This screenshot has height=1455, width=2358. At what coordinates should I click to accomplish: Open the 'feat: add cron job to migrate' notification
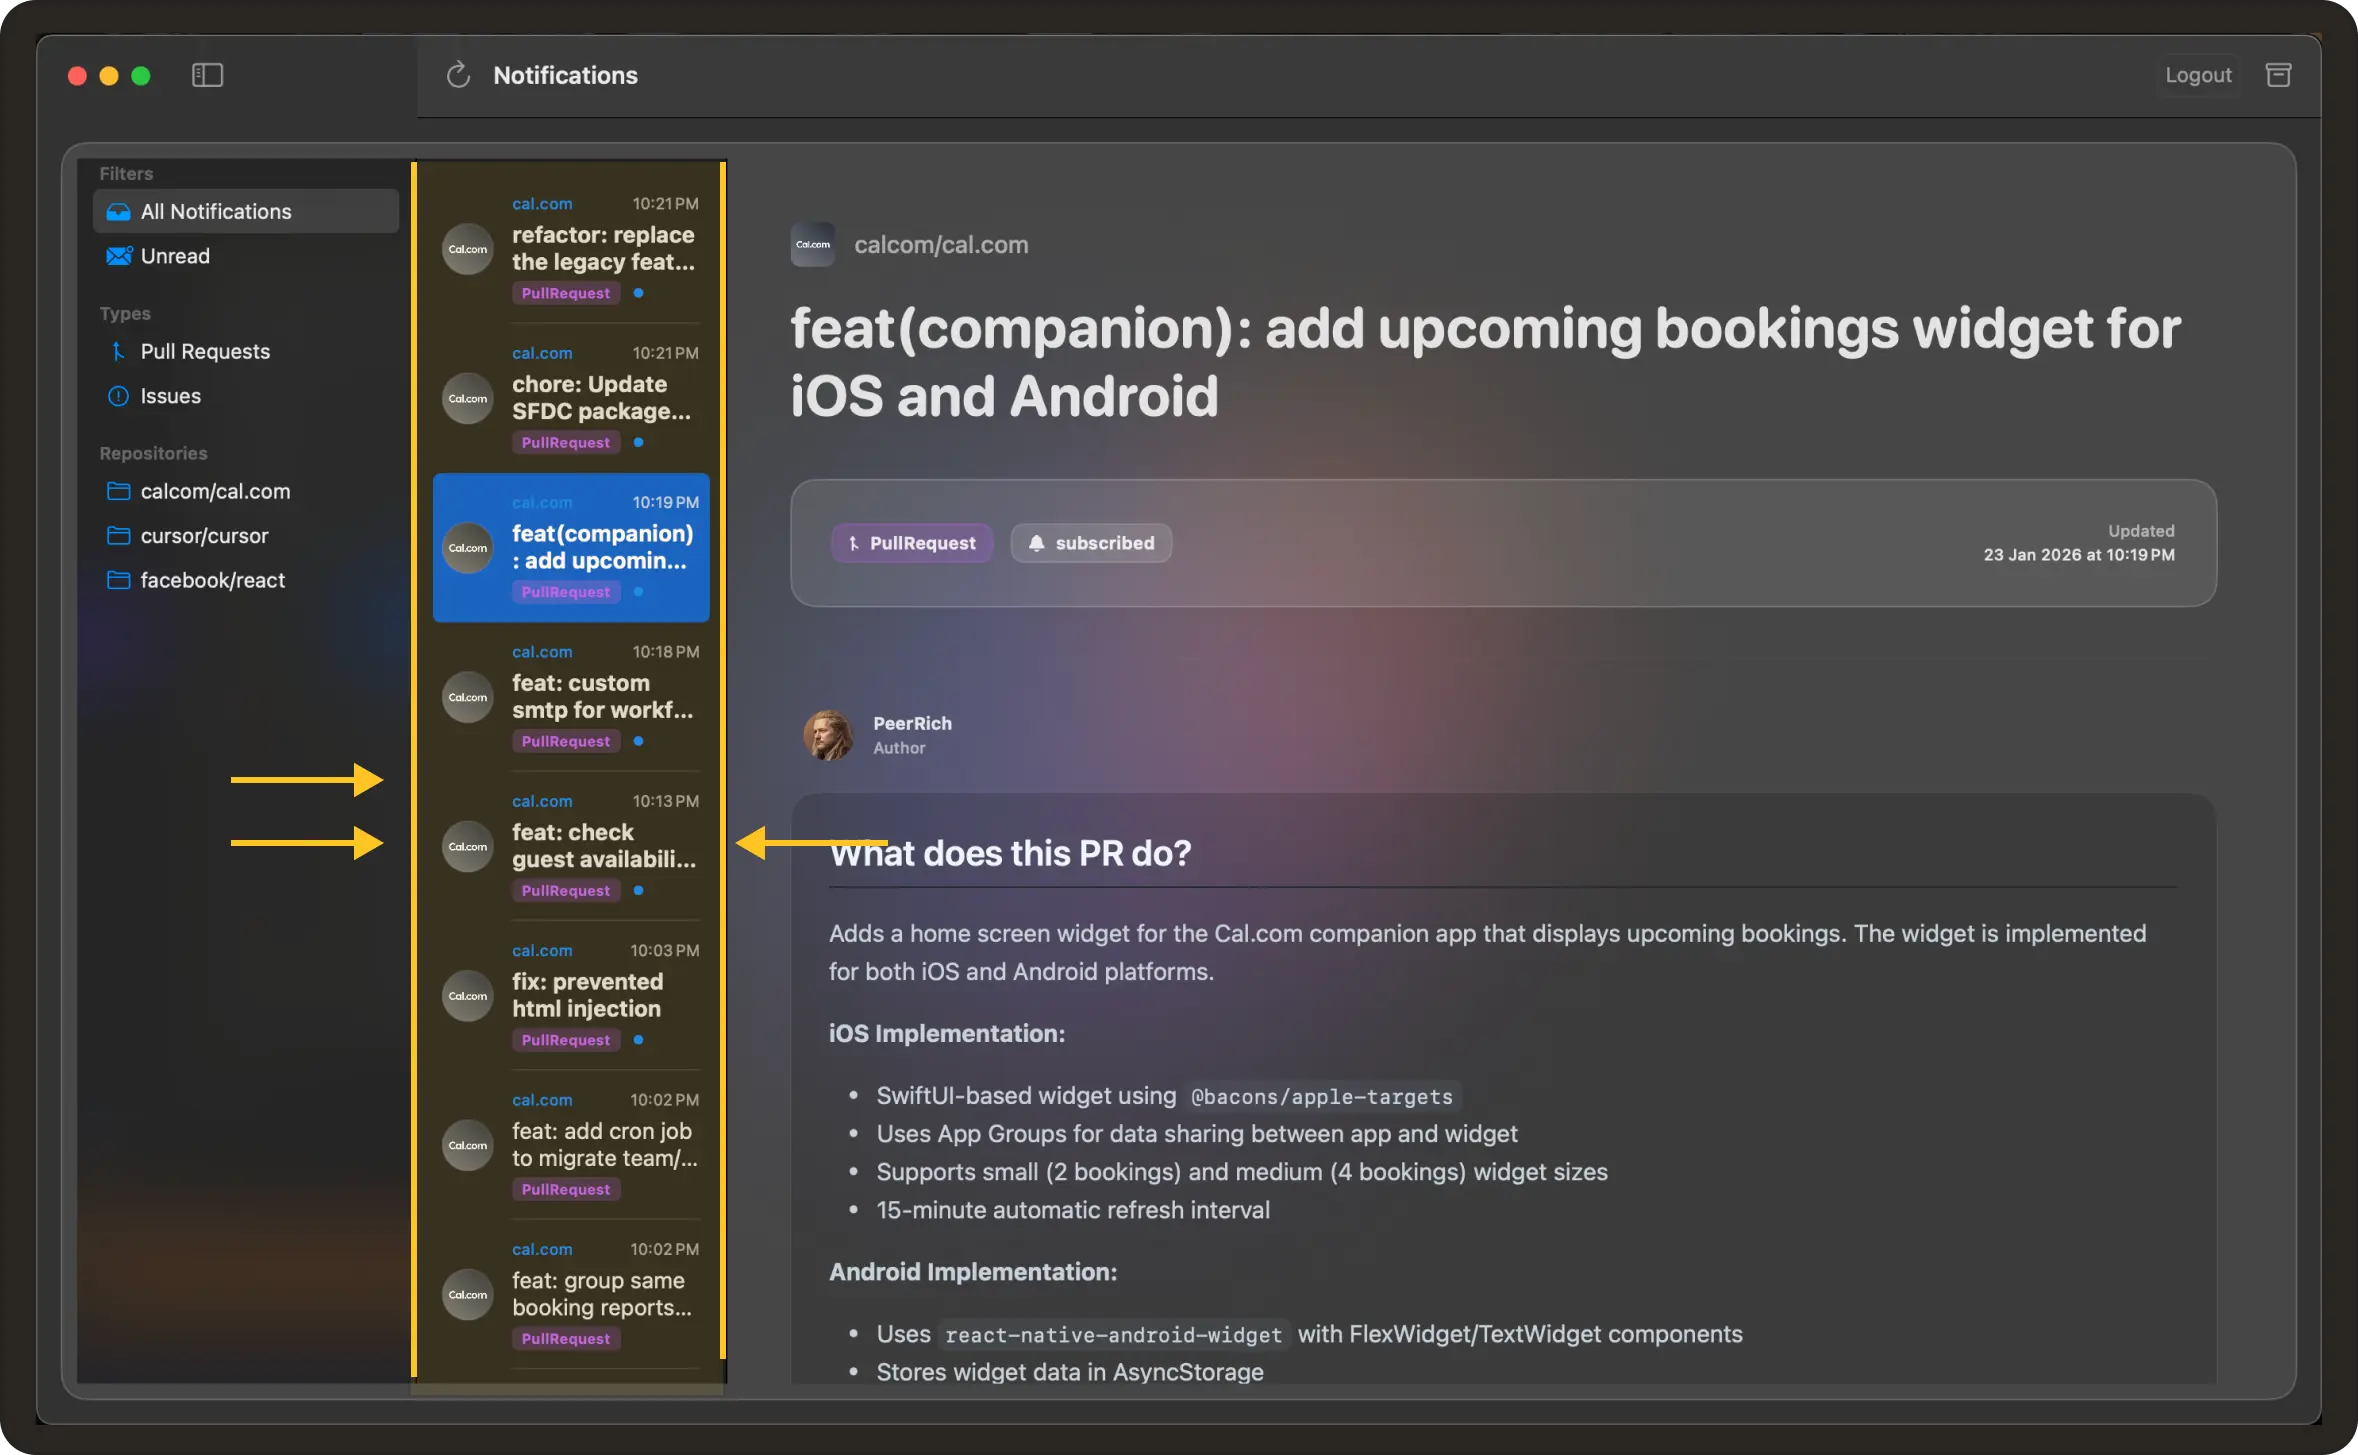[x=603, y=1145]
